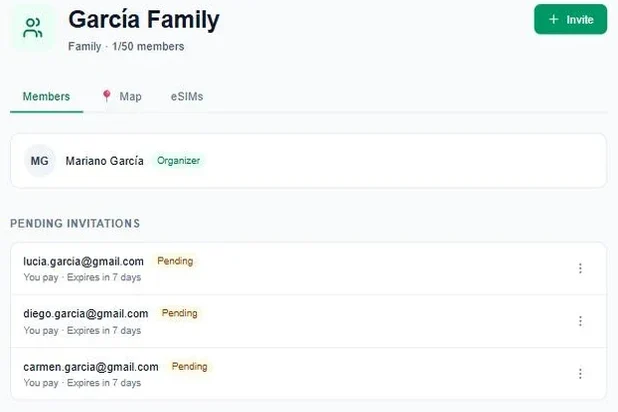Click the Organizer badge next to Mariano
The width and height of the screenshot is (618, 412).
click(179, 160)
